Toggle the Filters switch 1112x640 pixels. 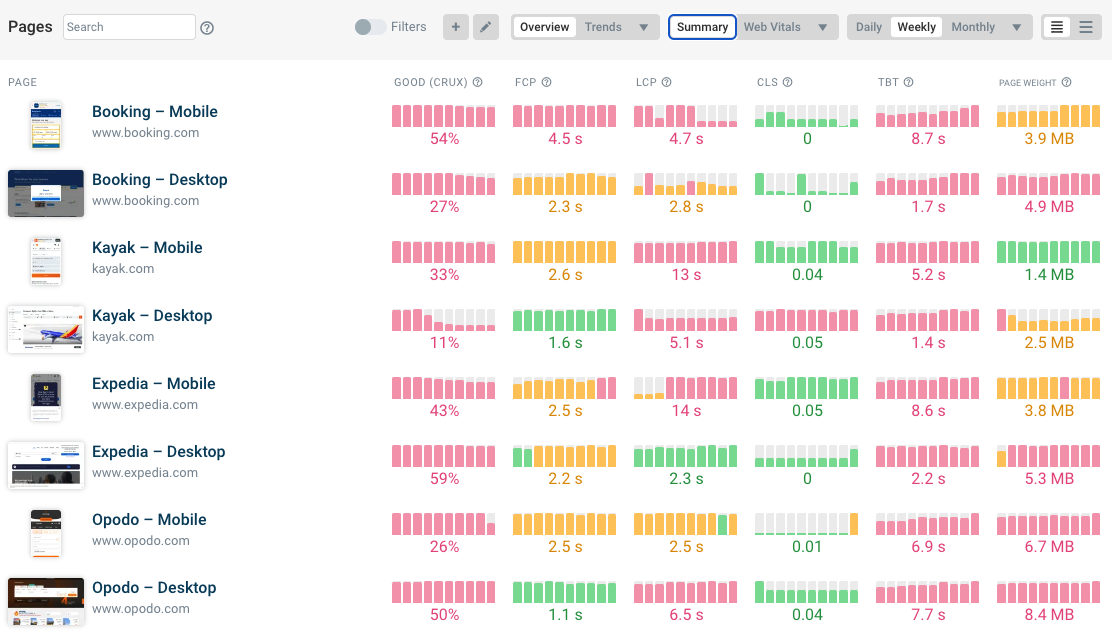(x=369, y=27)
